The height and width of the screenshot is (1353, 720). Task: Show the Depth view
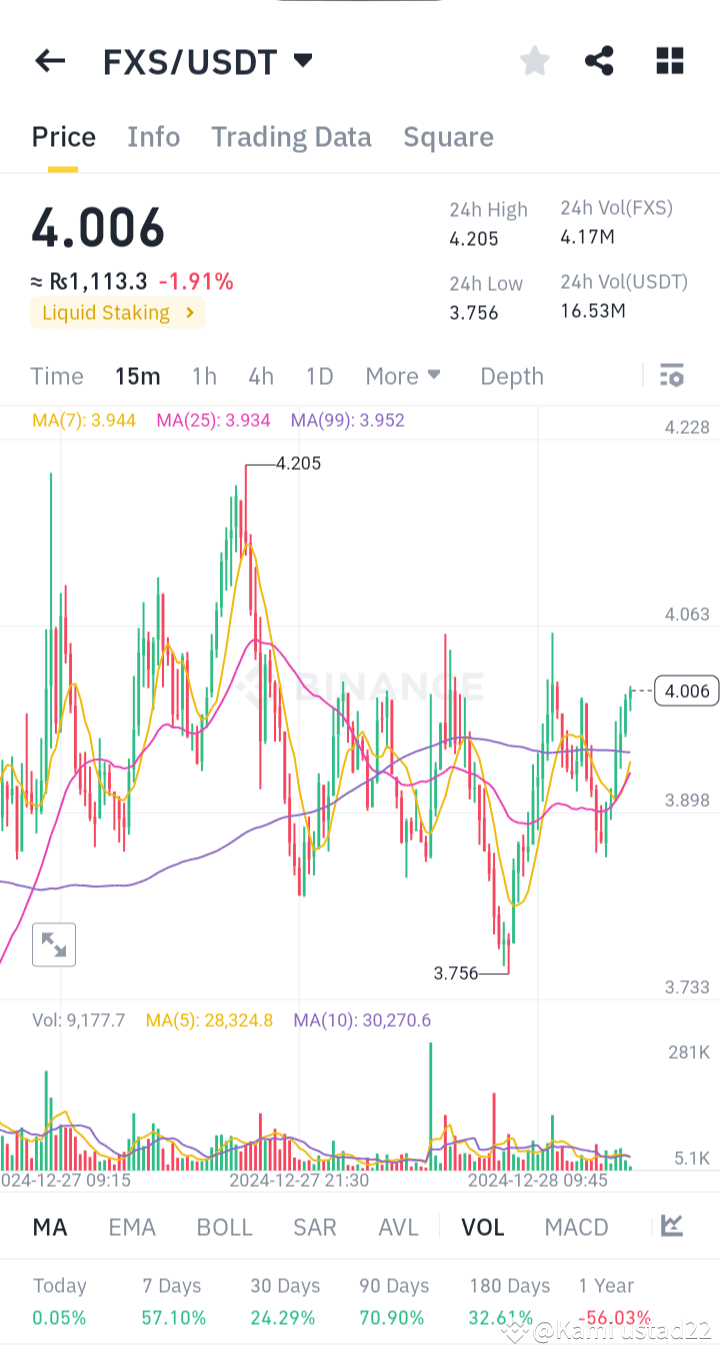tap(511, 376)
